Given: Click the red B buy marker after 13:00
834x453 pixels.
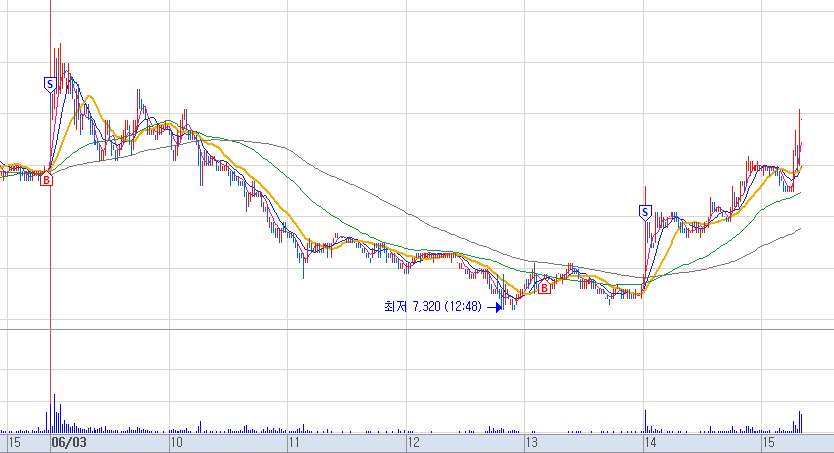Looking at the screenshot, I should tap(544, 288).
